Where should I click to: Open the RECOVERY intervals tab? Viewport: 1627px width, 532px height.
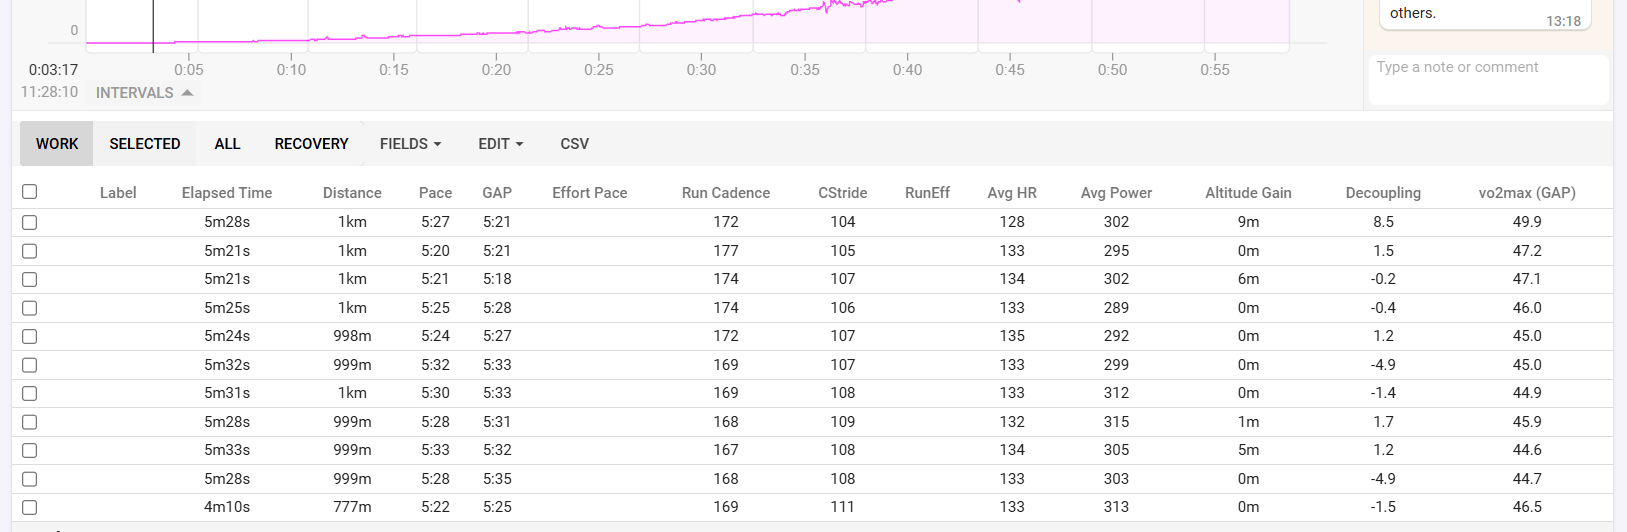311,144
